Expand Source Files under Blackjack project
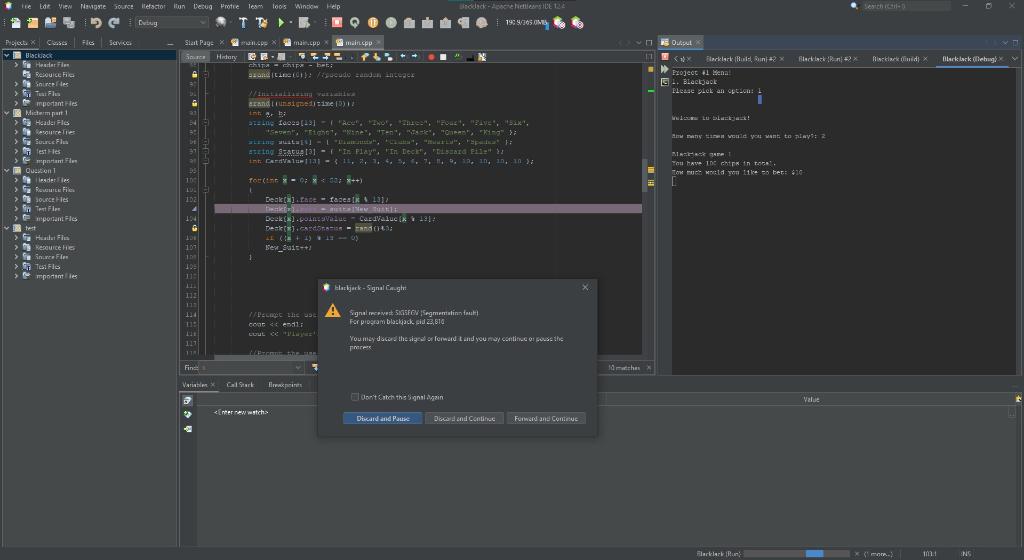Screen dimensions: 1024x560 pyautogui.click(x=16, y=84)
